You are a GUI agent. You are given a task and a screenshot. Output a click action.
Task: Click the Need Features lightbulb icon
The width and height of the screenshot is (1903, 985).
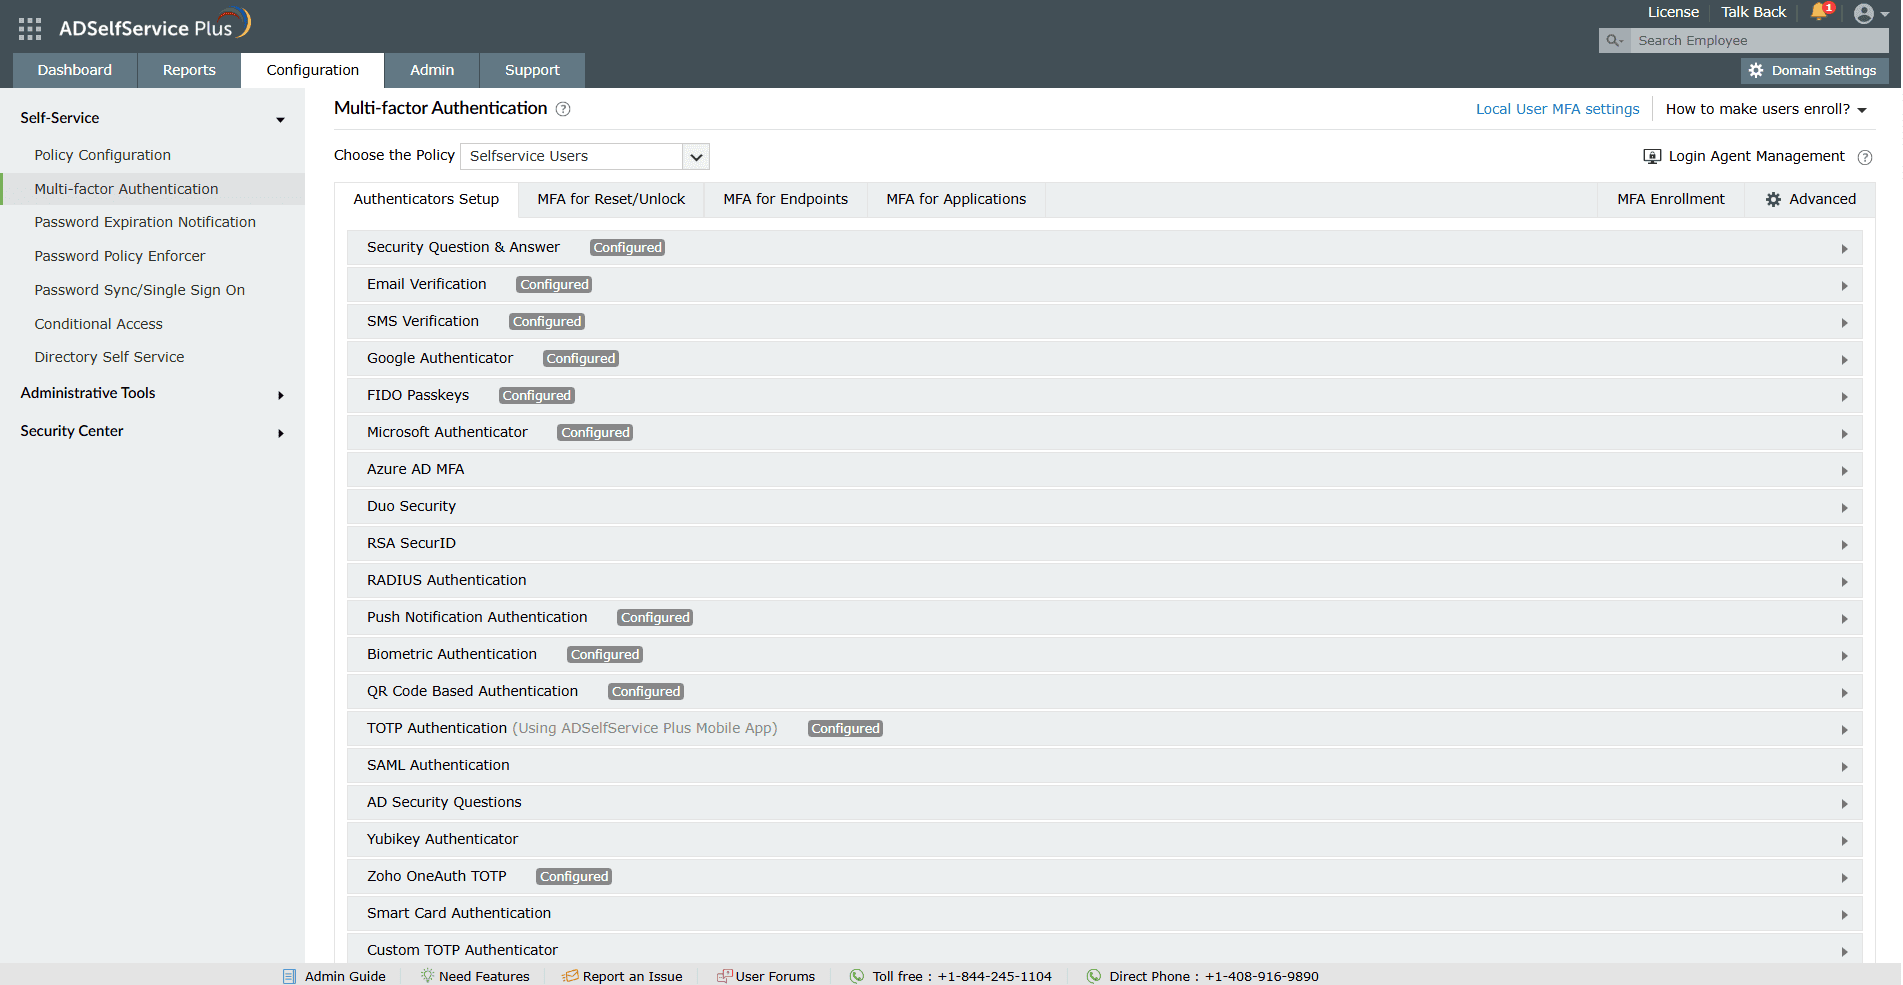427,976
